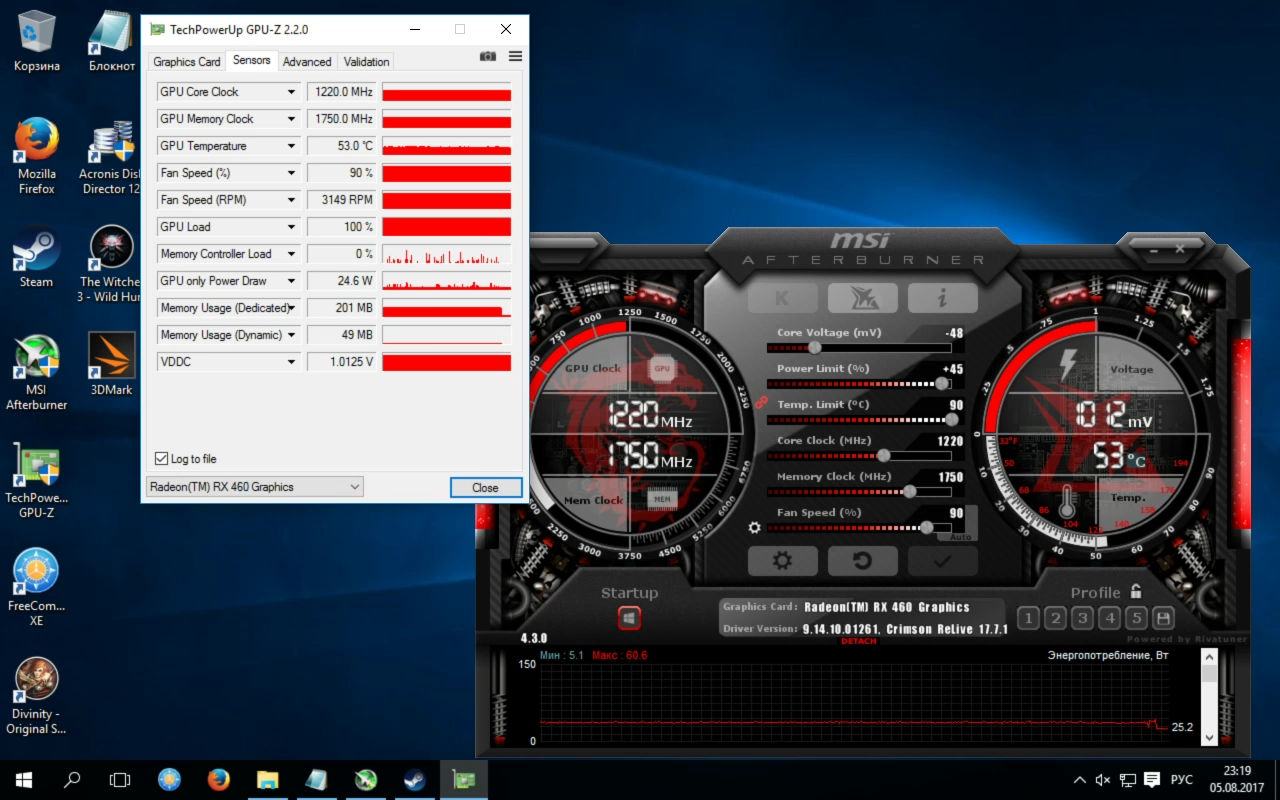This screenshot has width=1280, height=800.
Task: Switch input language via РУС indicator
Action: 1182,779
